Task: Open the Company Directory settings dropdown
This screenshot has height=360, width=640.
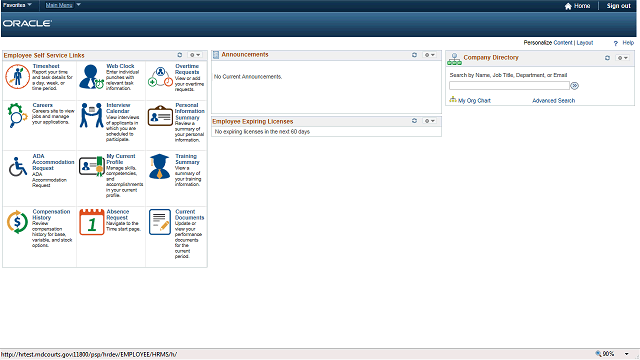Action: pos(622,58)
